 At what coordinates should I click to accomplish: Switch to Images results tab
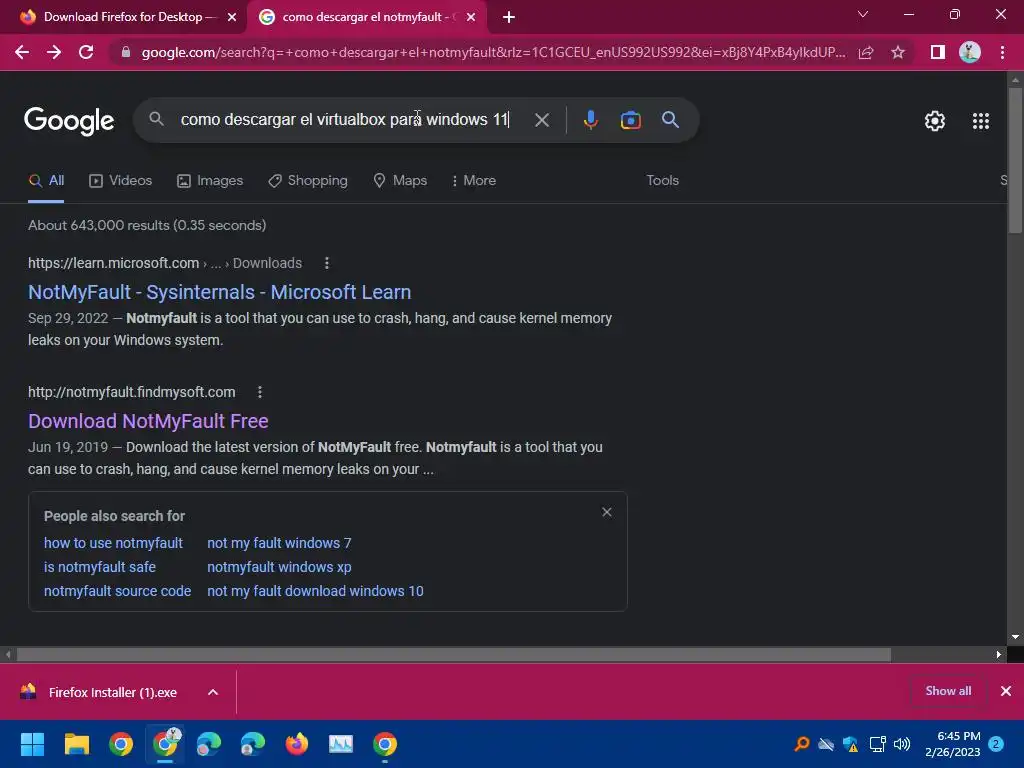click(210, 181)
